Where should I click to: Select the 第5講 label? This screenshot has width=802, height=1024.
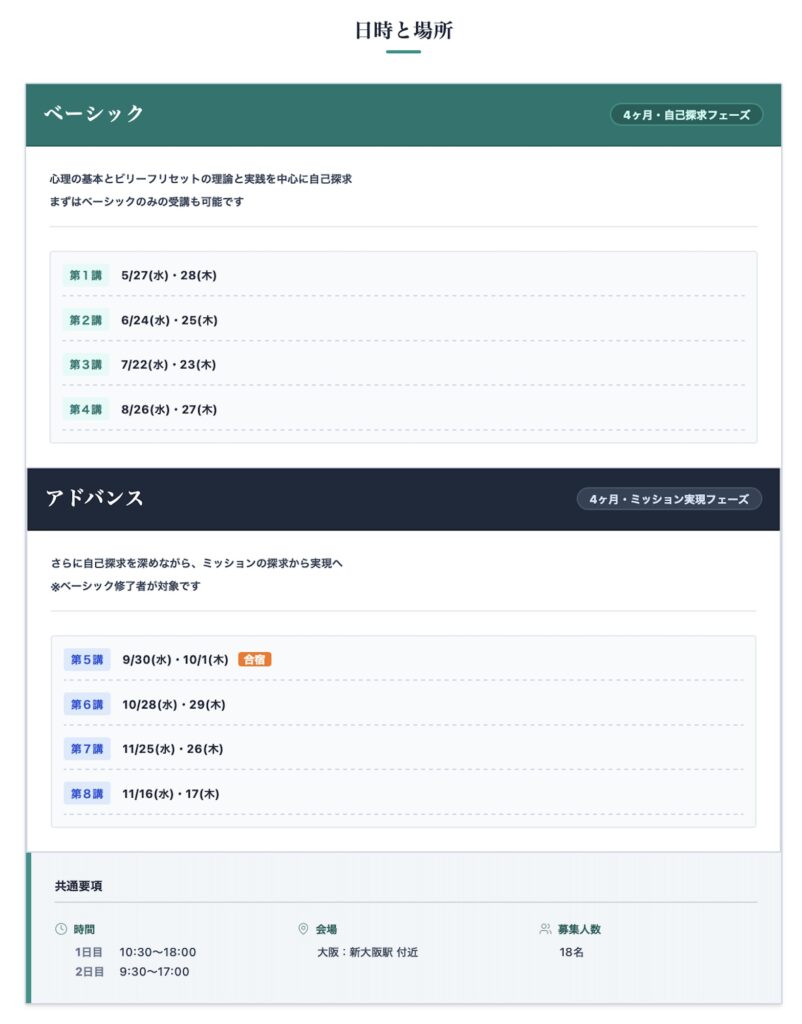tap(87, 660)
